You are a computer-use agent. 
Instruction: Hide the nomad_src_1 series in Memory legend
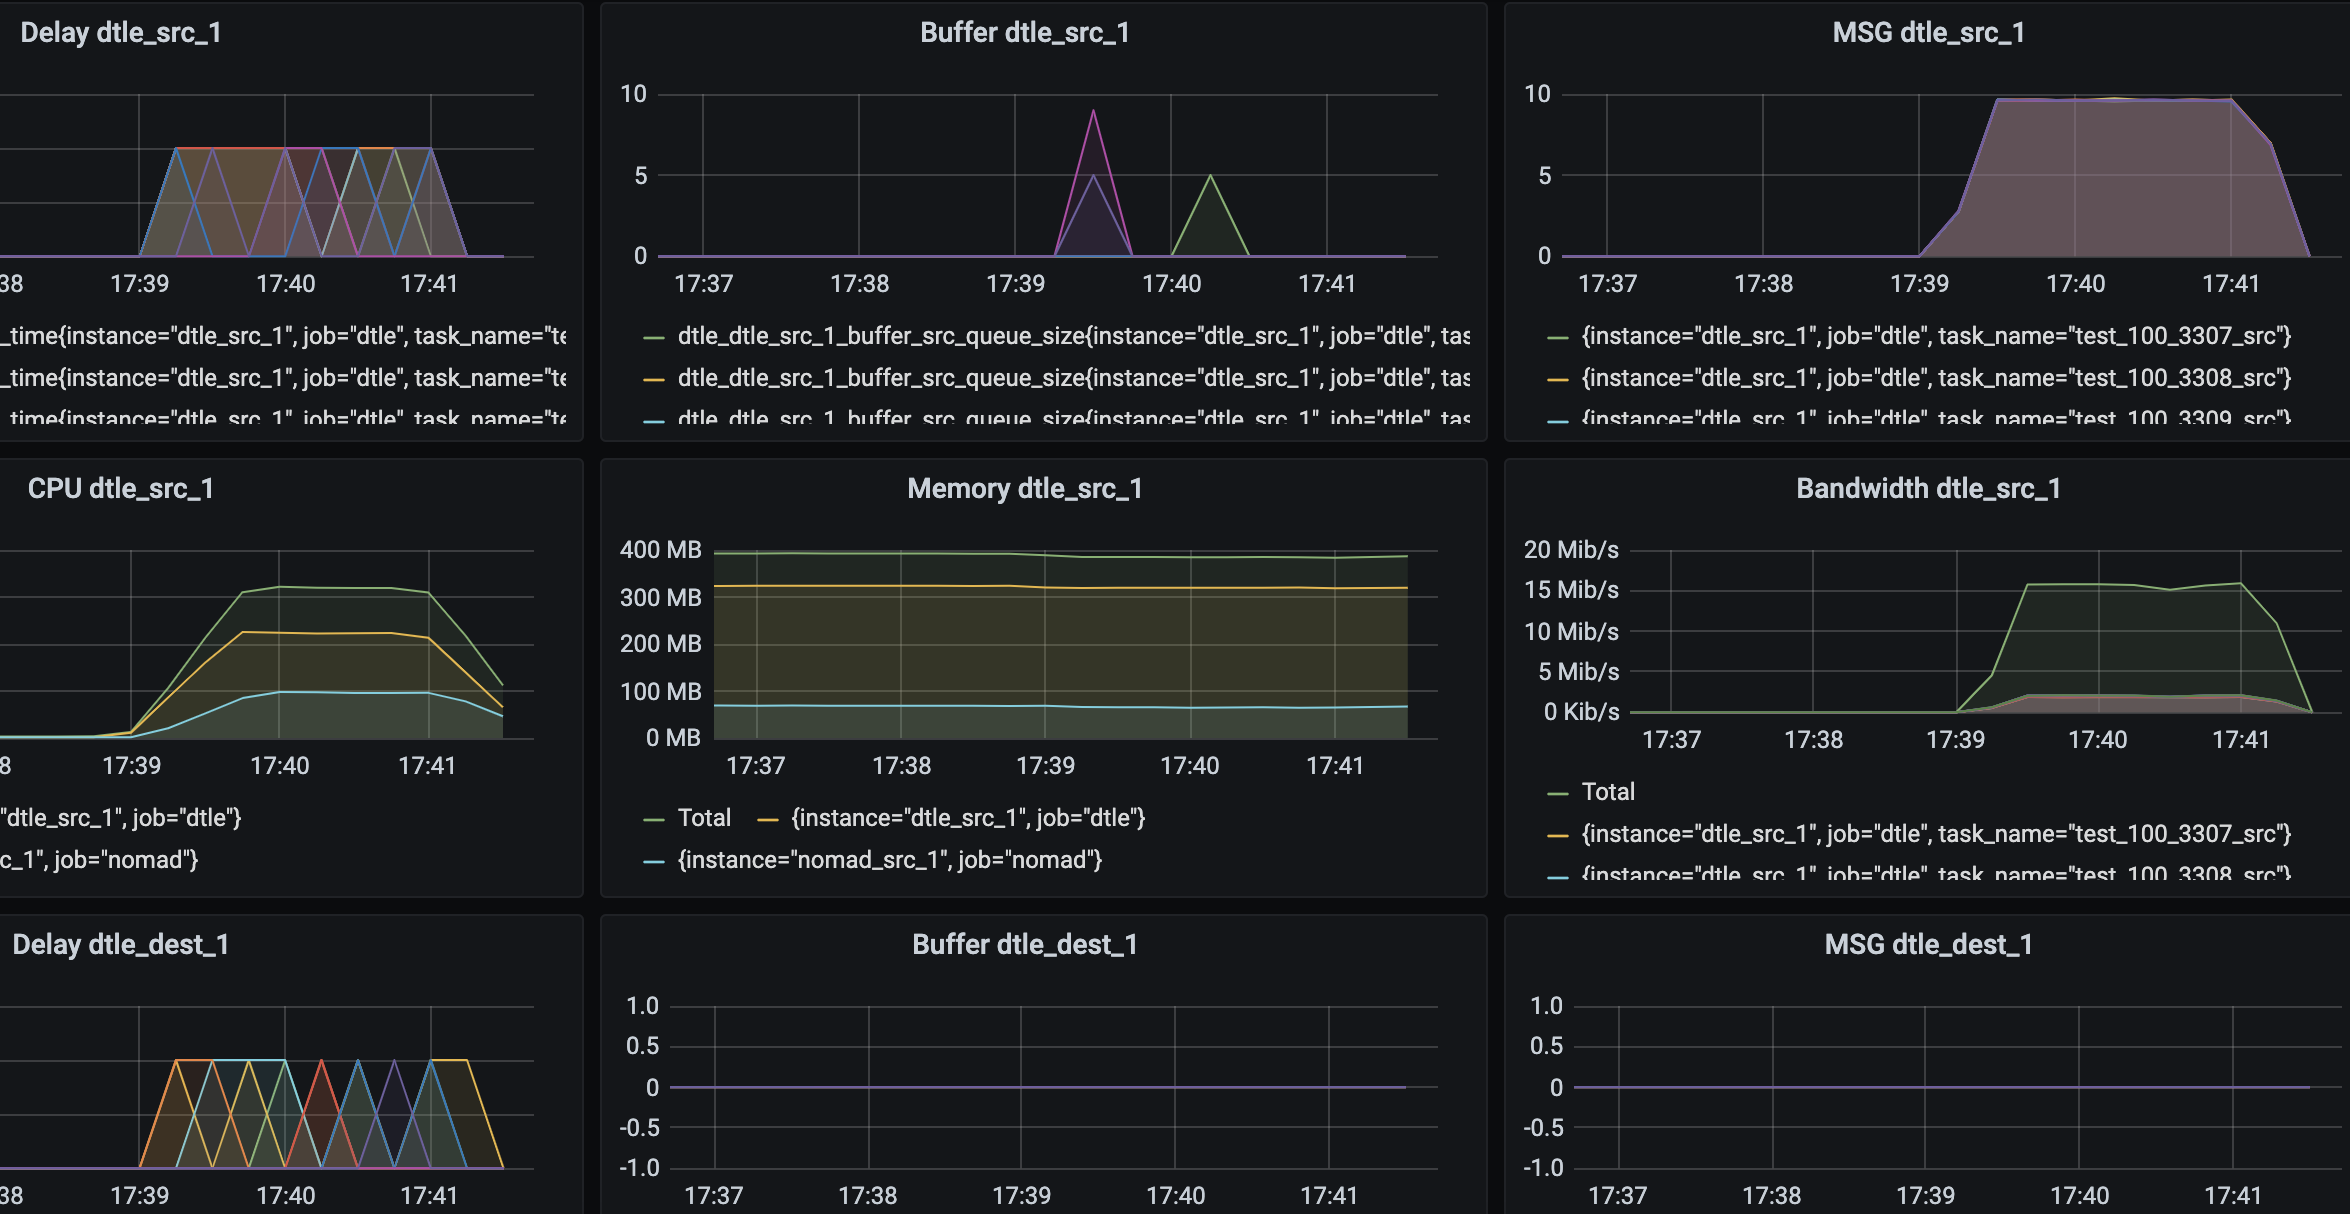pos(889,859)
